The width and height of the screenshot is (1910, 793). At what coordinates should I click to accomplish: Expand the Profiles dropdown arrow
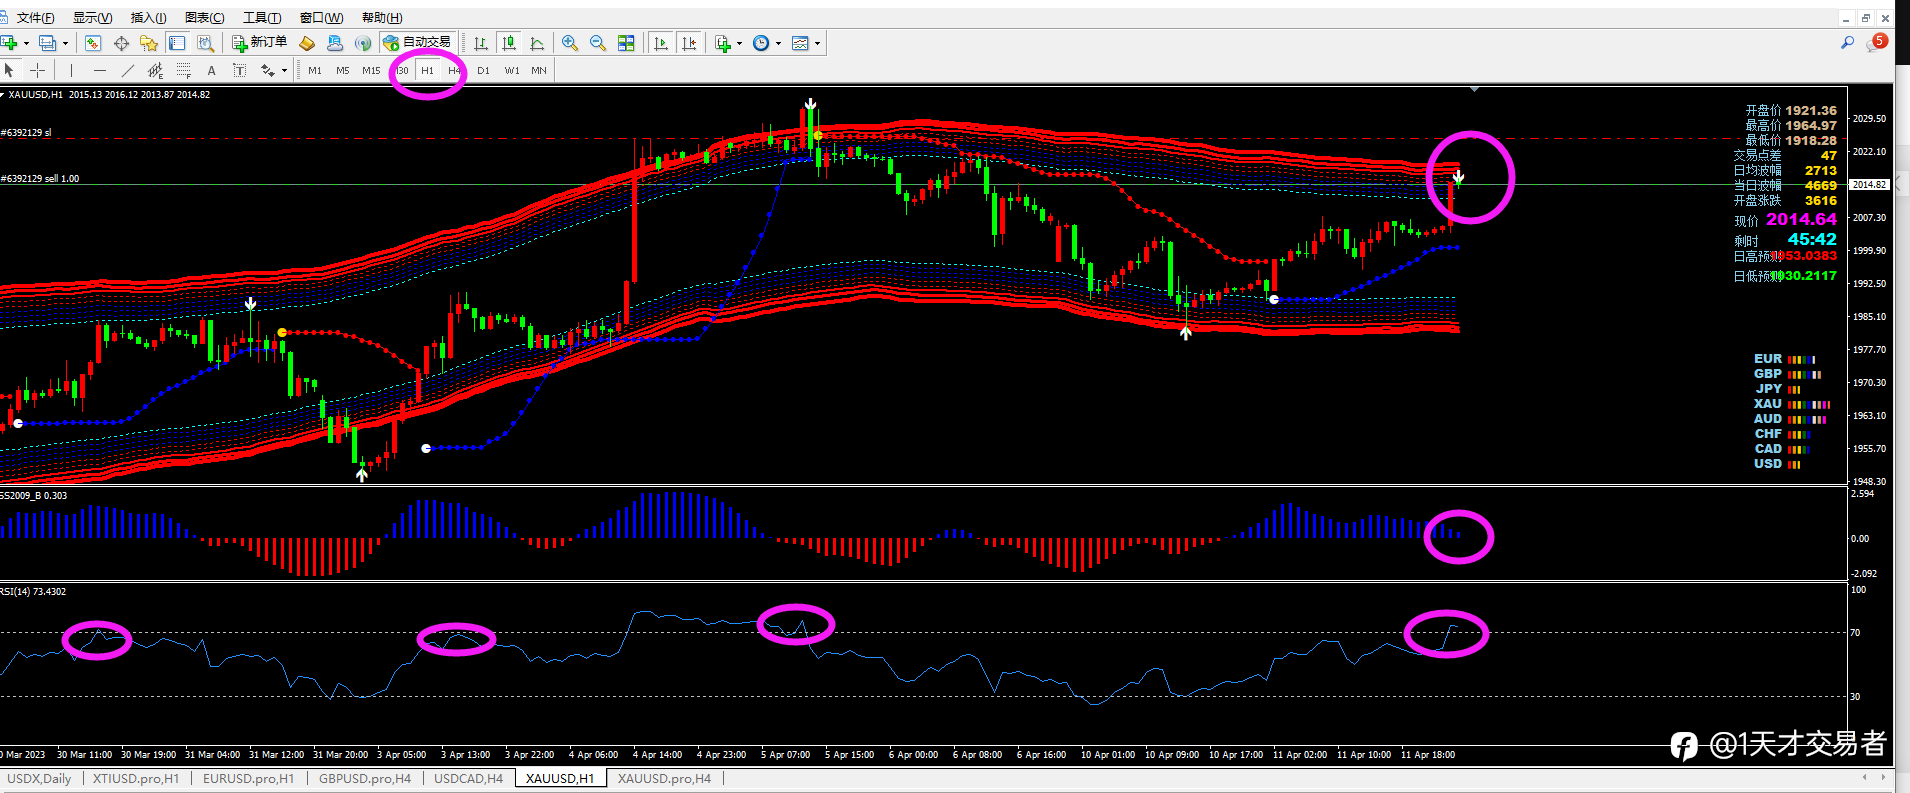coord(65,43)
